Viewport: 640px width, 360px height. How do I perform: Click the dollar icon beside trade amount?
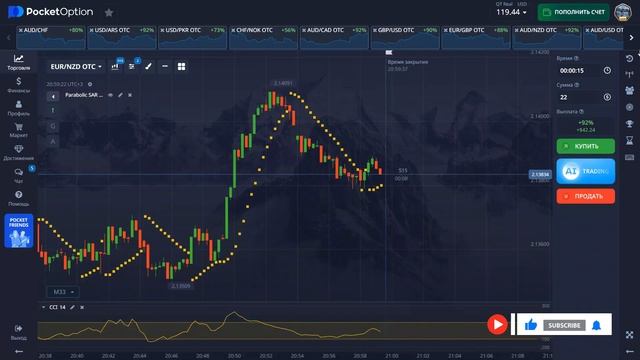[x=607, y=97]
